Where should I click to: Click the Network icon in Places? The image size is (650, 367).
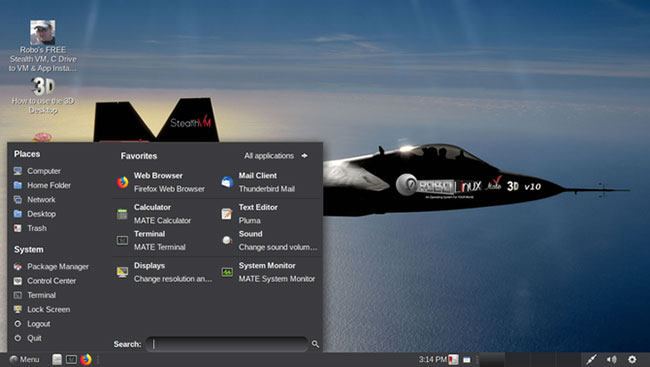[18, 199]
